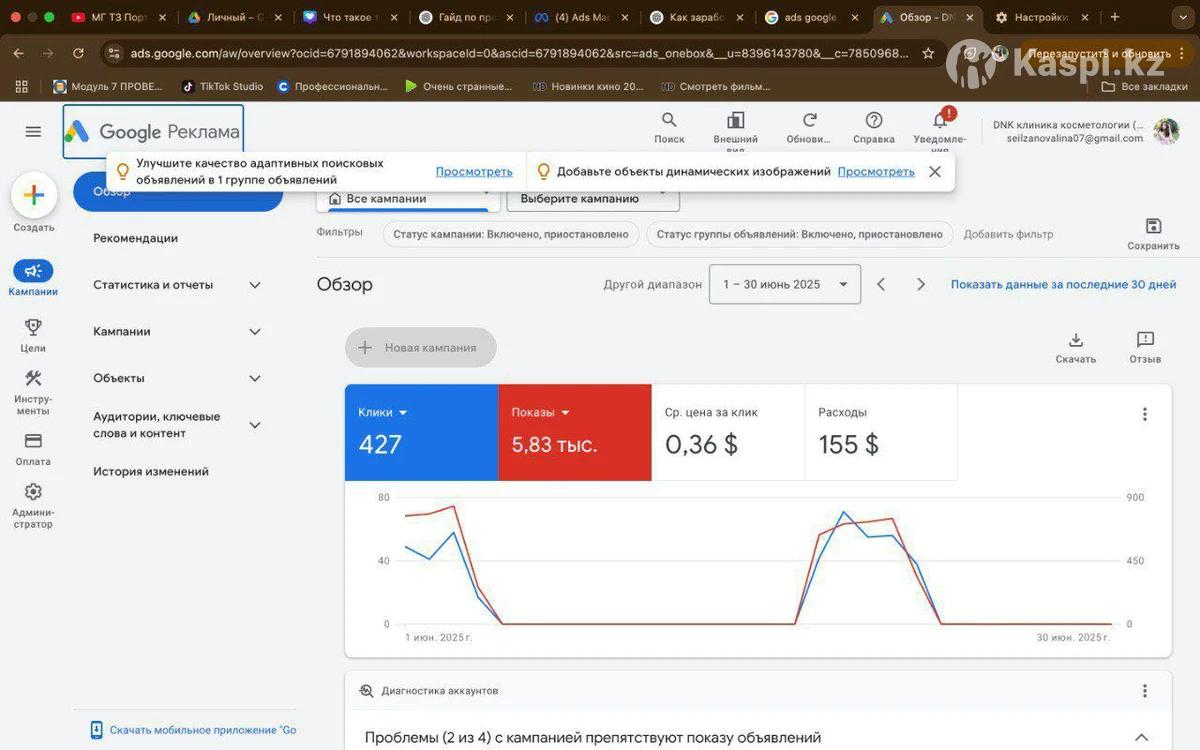Click Show data for last 30 days
Viewport: 1200px width, 750px height.
1063,285
